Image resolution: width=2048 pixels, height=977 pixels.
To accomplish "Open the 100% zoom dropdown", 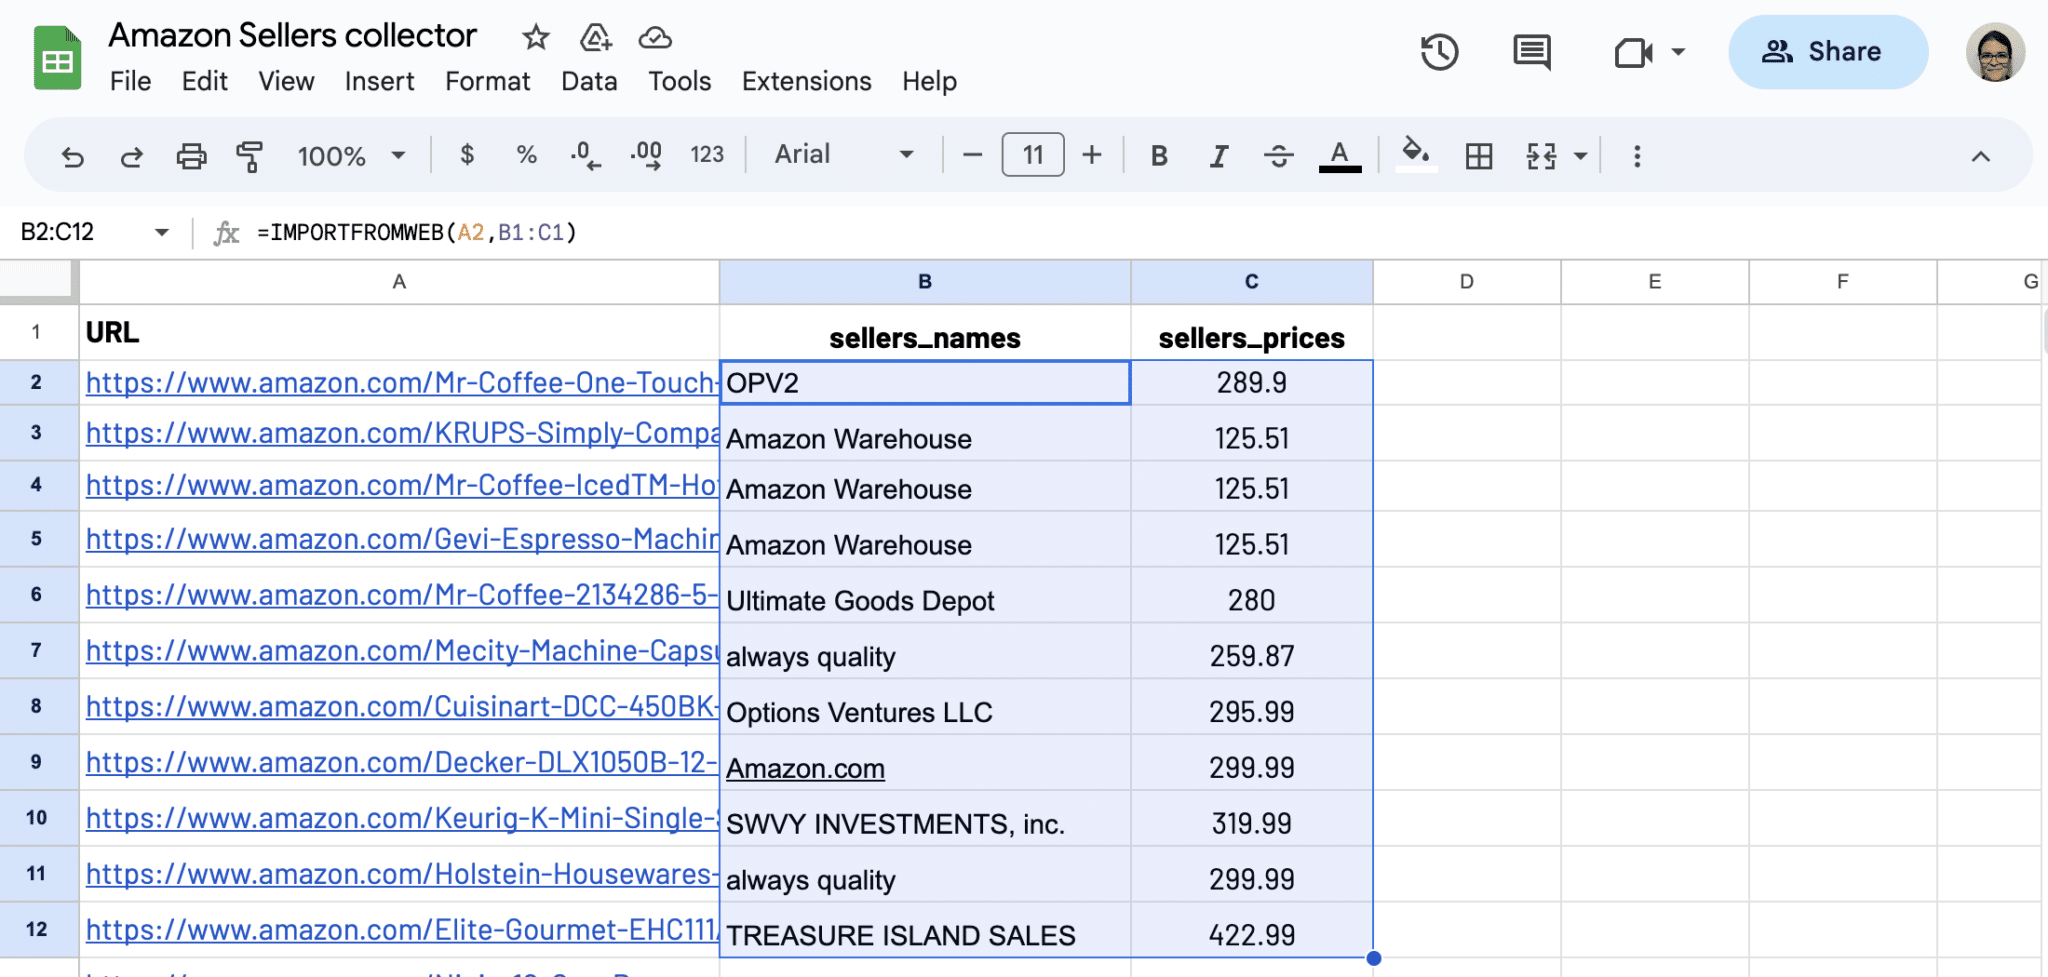I will click(351, 156).
